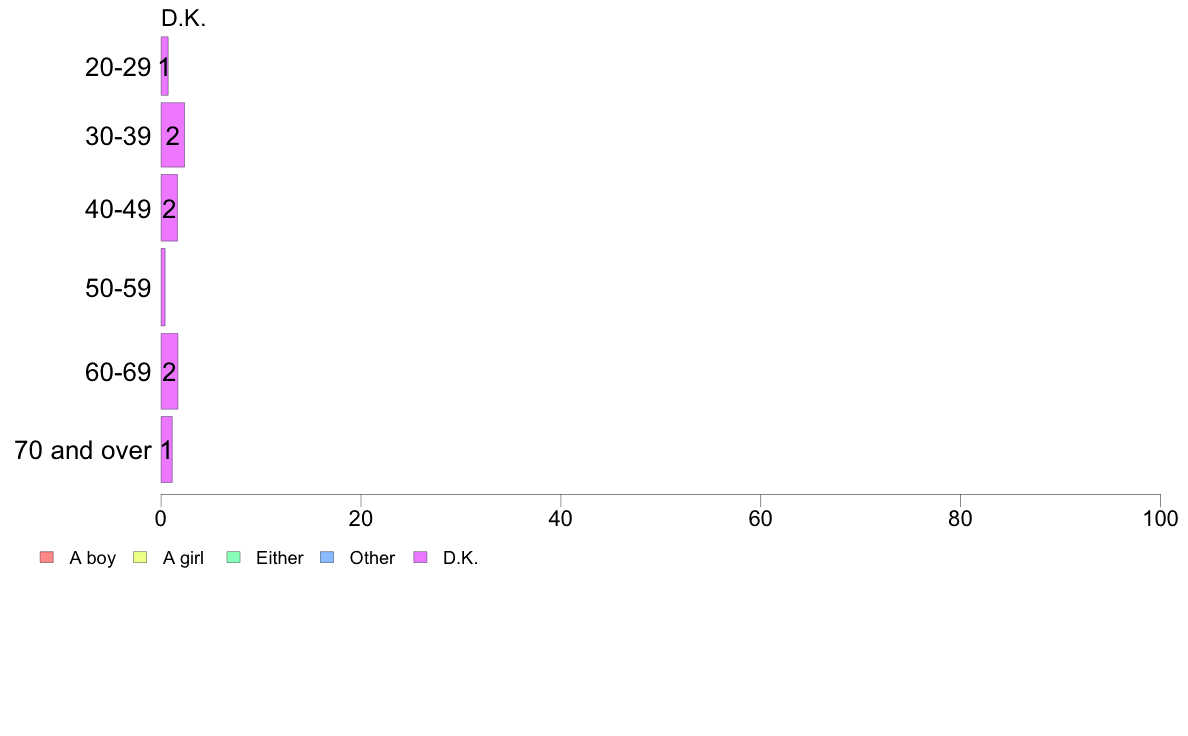Screen dimensions: 1188x736
Task: Click the 60 tick on the x-axis
Action: click(761, 518)
